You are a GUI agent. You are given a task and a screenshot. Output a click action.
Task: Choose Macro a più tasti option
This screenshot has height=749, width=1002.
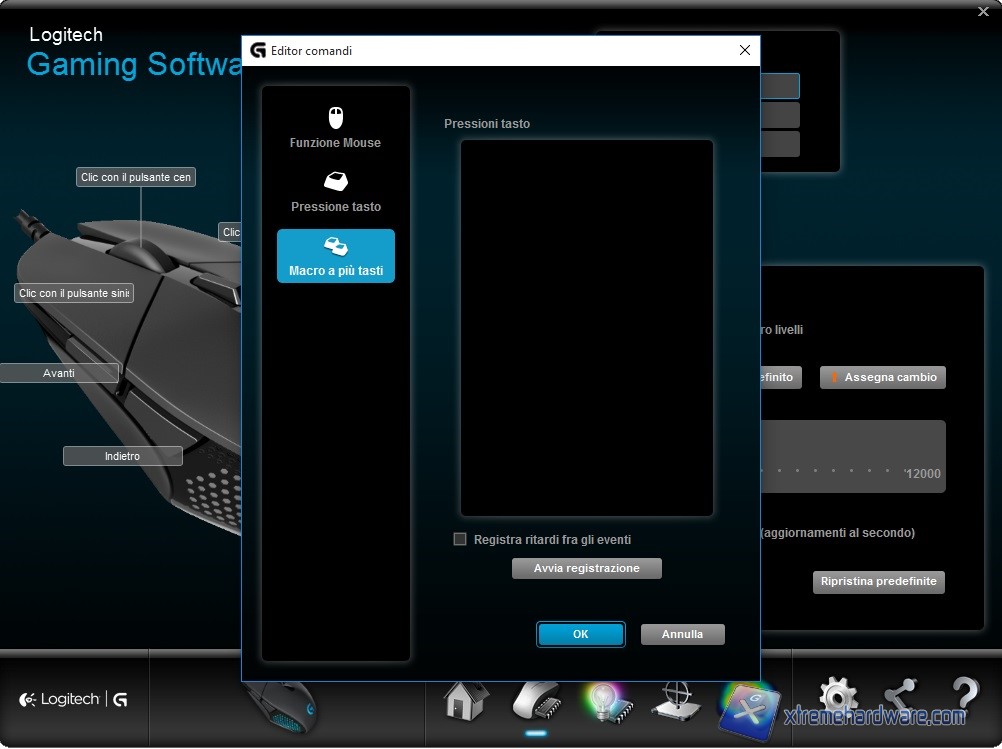tap(336, 256)
